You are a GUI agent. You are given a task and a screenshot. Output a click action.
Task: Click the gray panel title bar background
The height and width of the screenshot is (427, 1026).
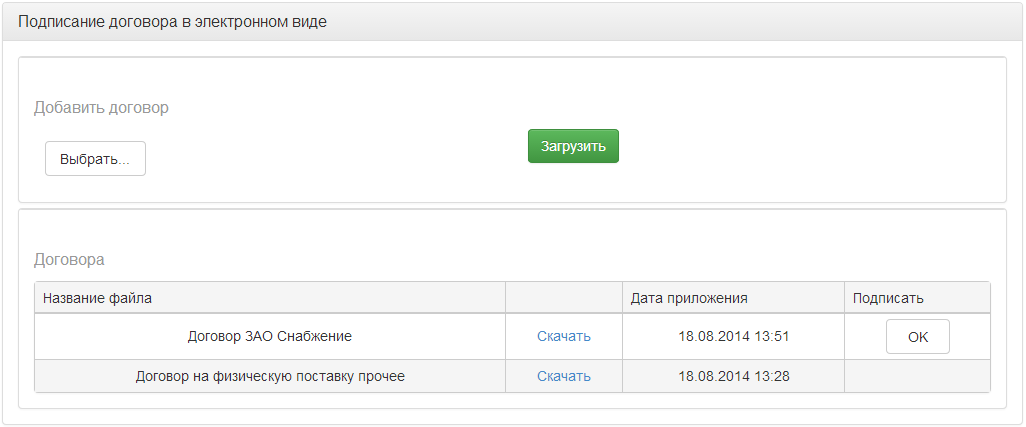point(654,22)
